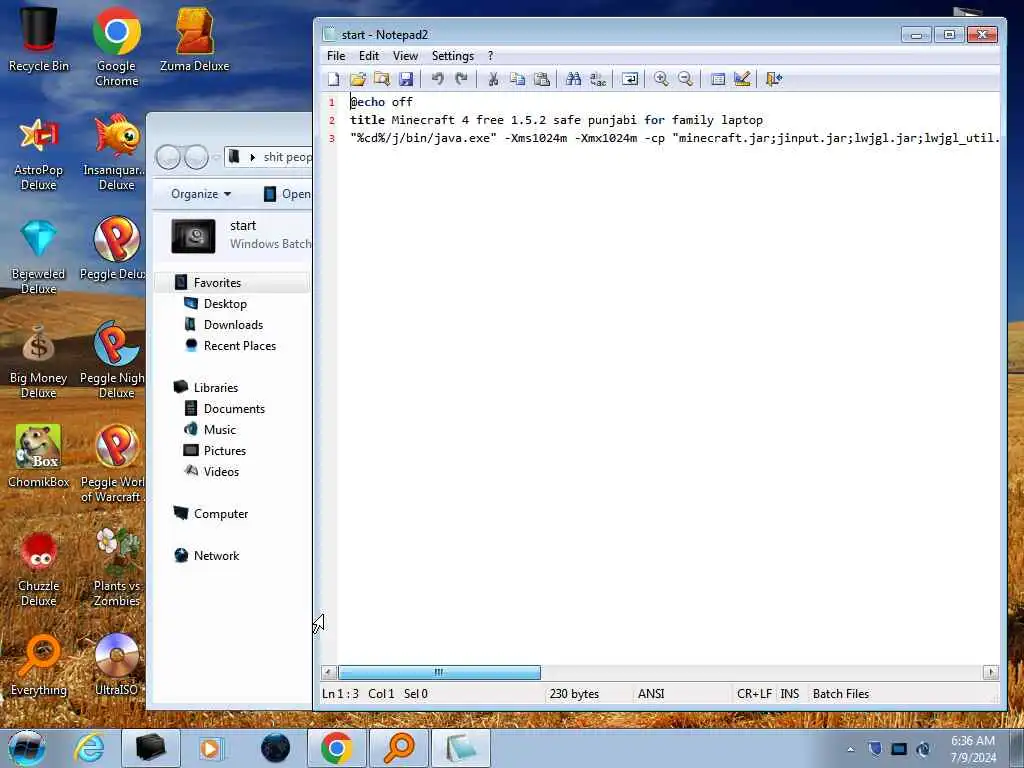The width and height of the screenshot is (1024, 768).
Task: Click the CR+LF line ending status entry
Action: click(754, 694)
